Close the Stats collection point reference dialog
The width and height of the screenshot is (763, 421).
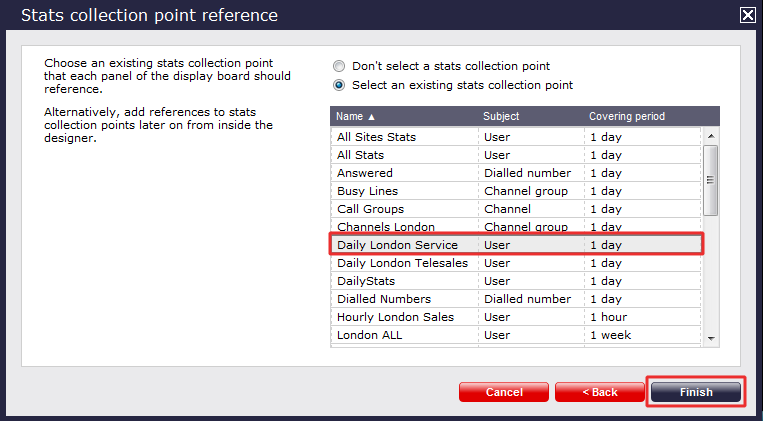746,15
